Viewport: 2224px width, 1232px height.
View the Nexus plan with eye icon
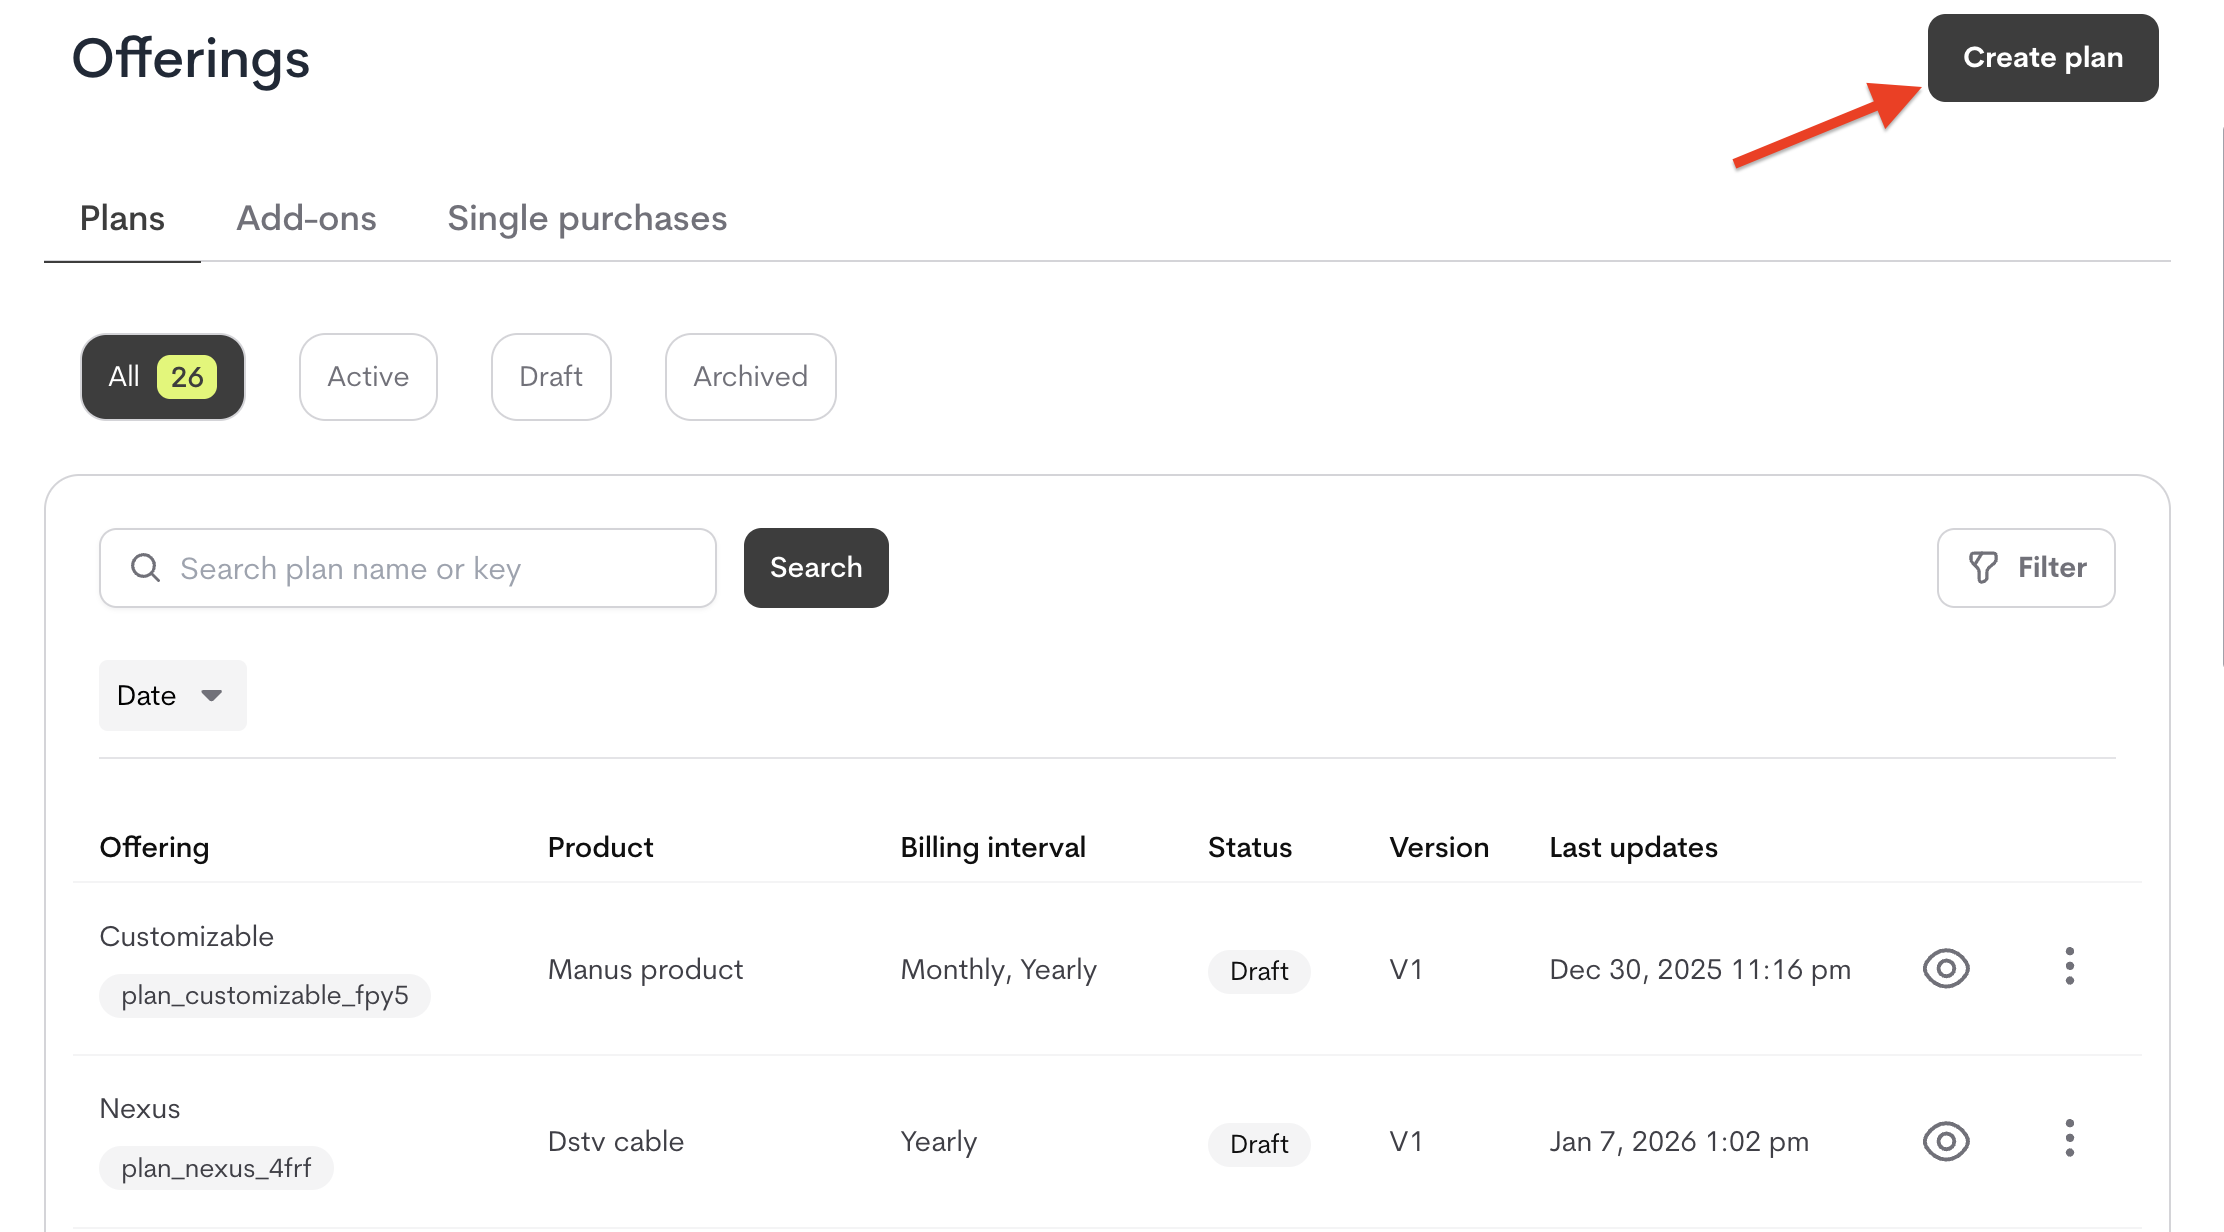[x=1946, y=1141]
